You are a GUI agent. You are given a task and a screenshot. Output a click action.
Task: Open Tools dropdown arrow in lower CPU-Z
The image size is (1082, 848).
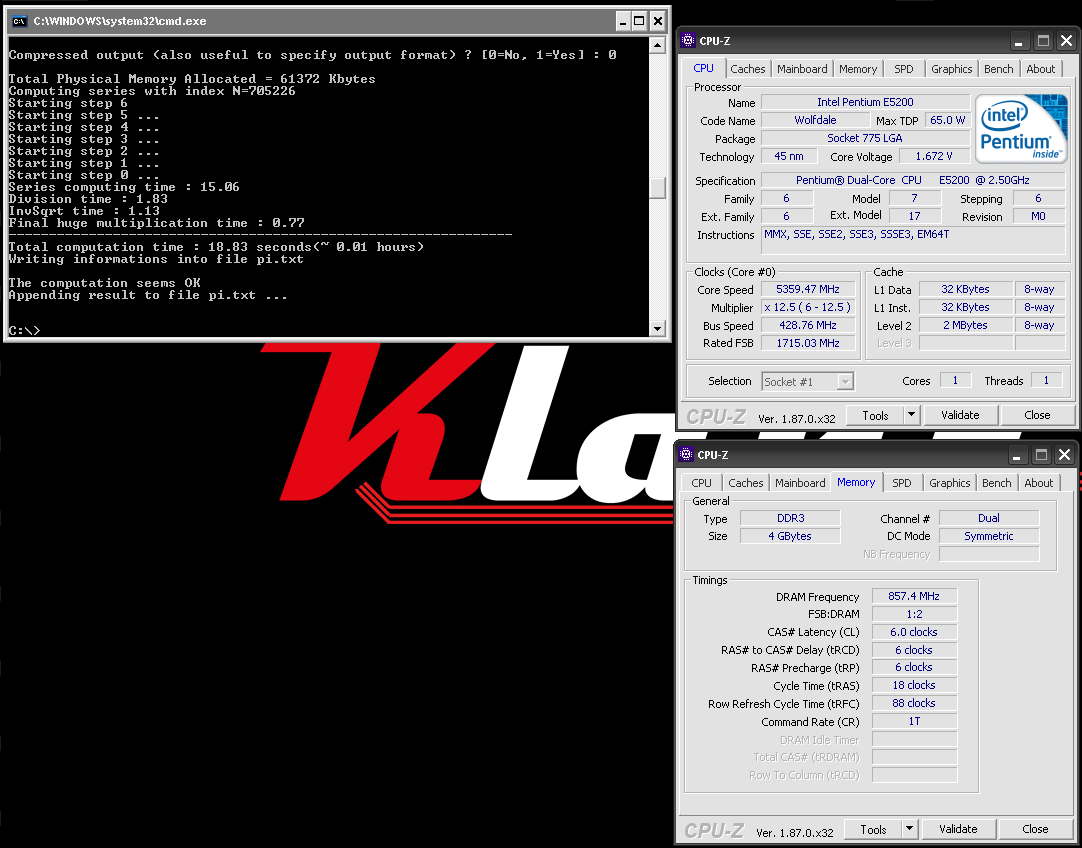click(909, 829)
